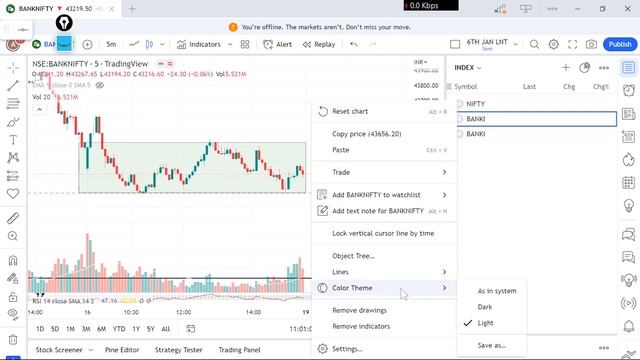The width and height of the screenshot is (640, 360).
Task: Open chart settings gear in top toolbar
Action: tap(553, 44)
